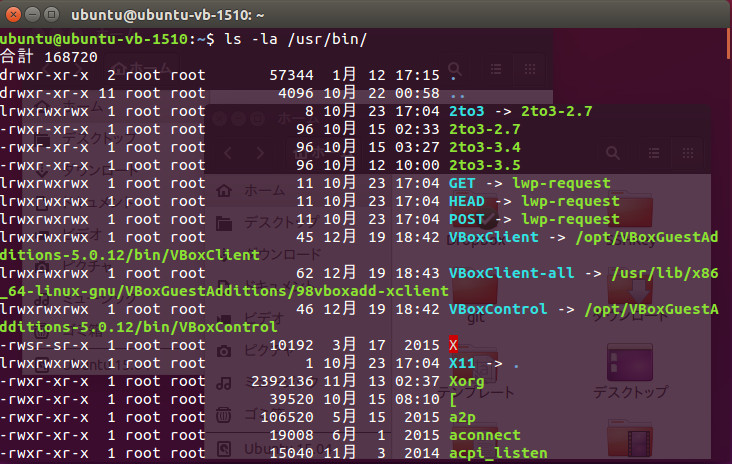Click the '2to3-2.7' executable file name
This screenshot has width=732, height=464.
pos(485,129)
